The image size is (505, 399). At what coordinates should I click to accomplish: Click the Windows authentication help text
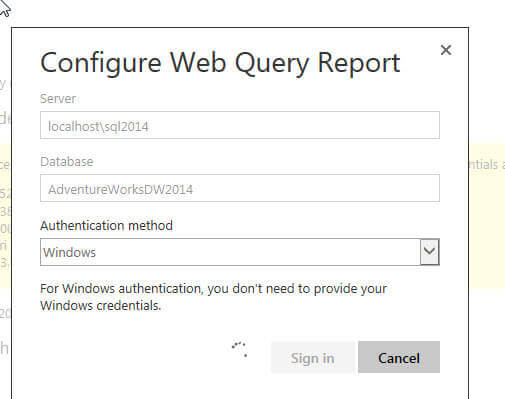tap(214, 297)
